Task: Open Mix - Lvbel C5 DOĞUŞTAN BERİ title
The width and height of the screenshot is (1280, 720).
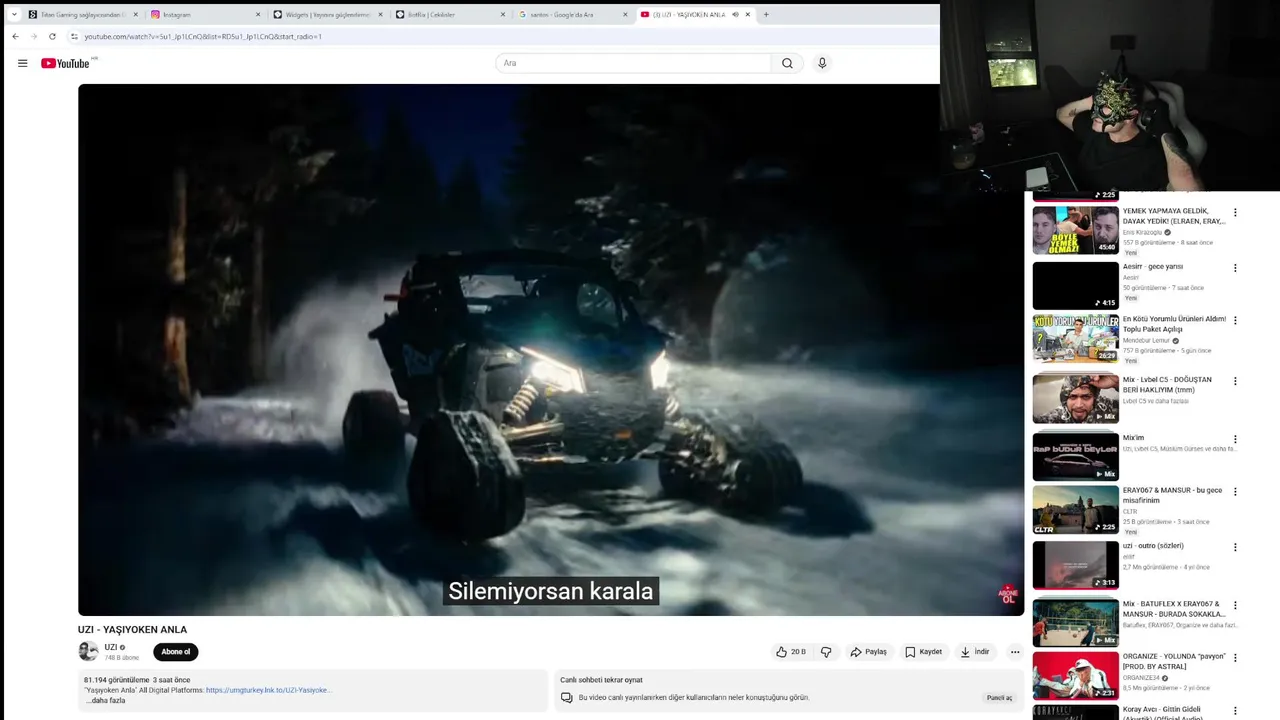Action: point(1167,384)
